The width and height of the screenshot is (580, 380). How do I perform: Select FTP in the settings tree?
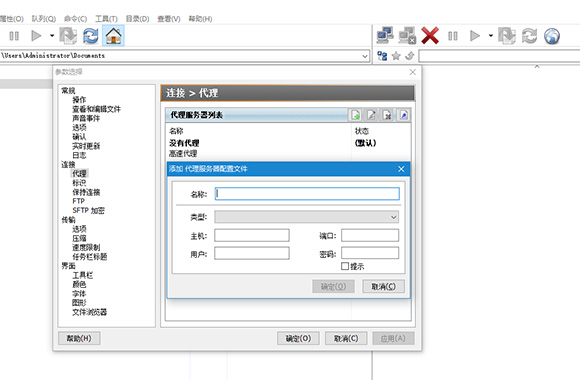78,201
